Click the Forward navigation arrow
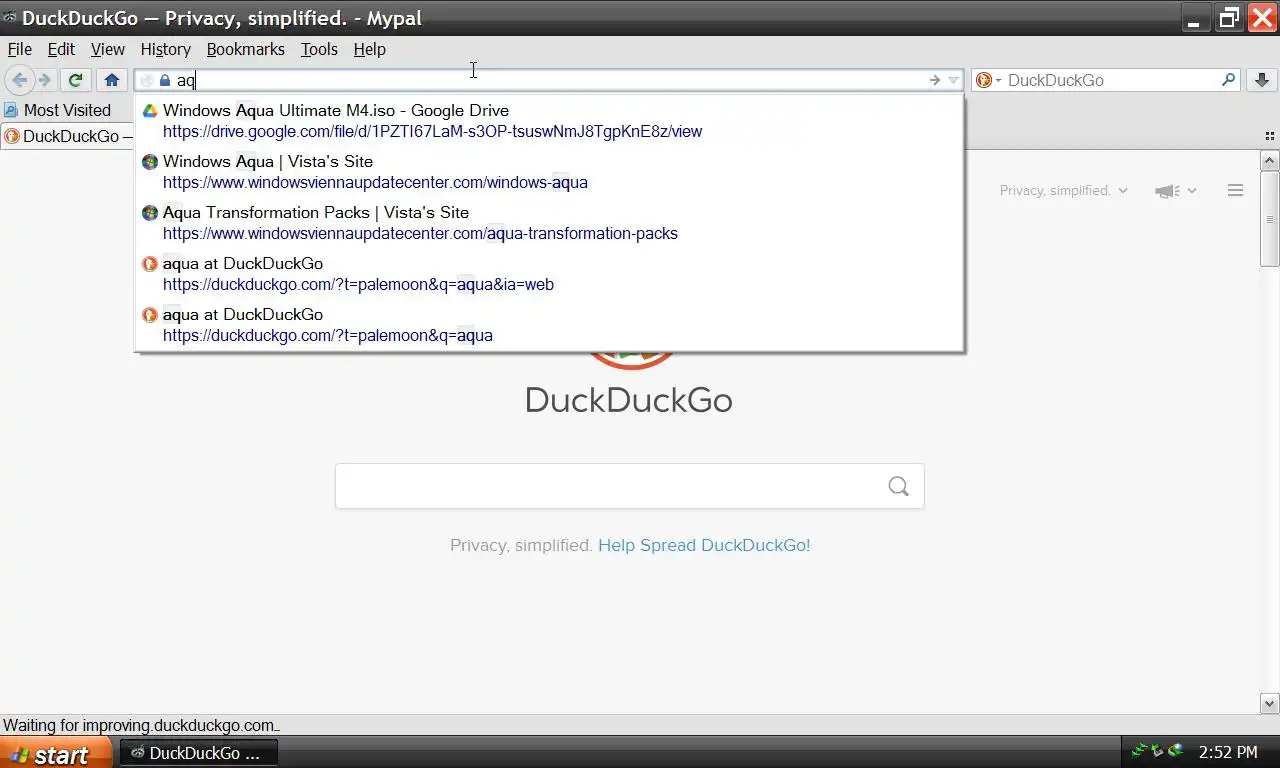 pyautogui.click(x=44, y=80)
